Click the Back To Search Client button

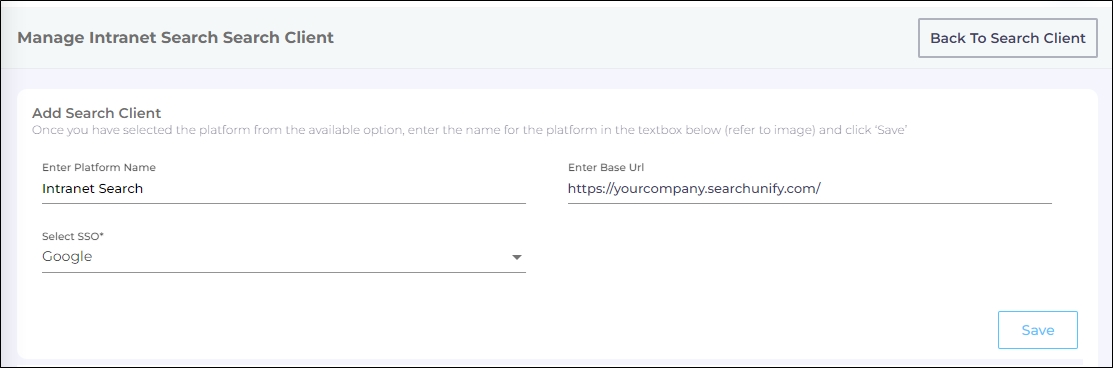coord(1007,38)
